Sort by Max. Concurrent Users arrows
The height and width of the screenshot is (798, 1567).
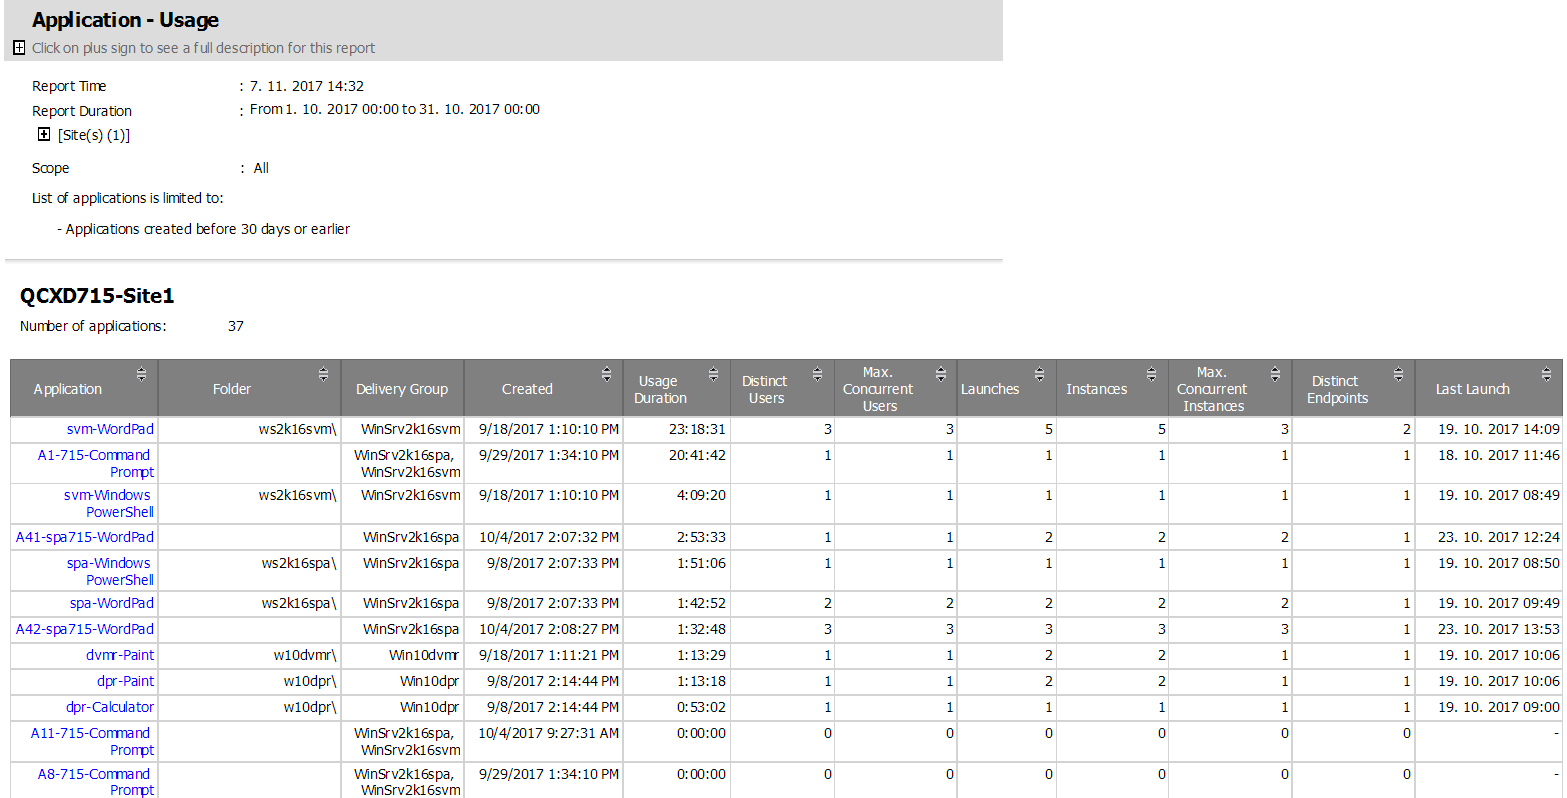click(x=940, y=374)
